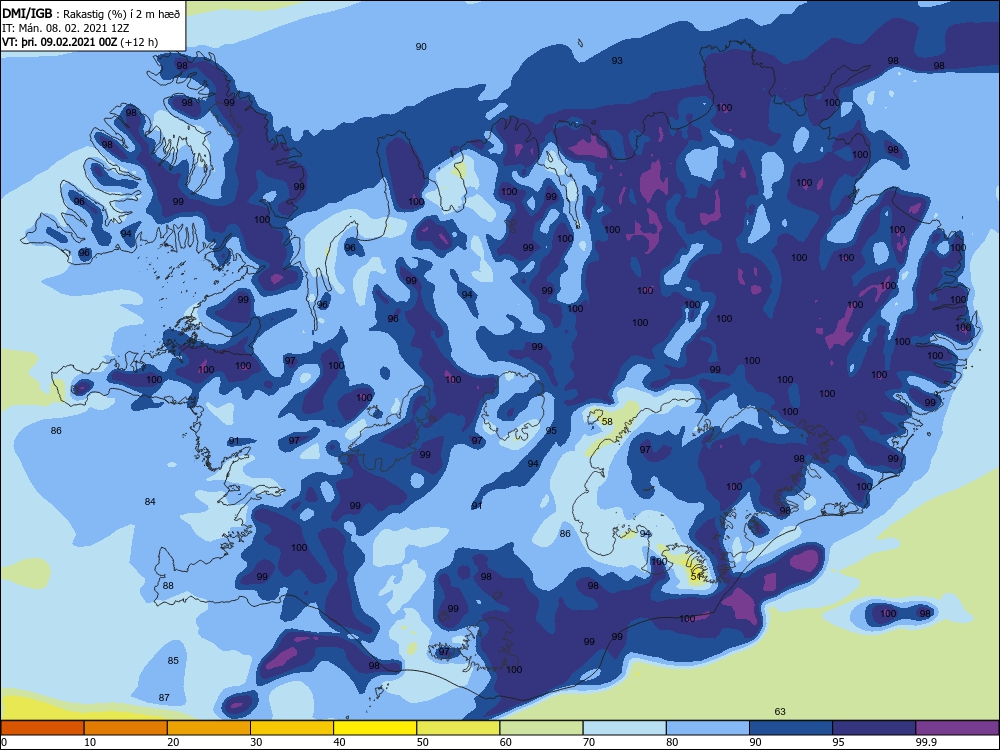Viewport: 1000px width, 750px height.
Task: Click the "87" value near the bottom-left
Action: coord(164,697)
